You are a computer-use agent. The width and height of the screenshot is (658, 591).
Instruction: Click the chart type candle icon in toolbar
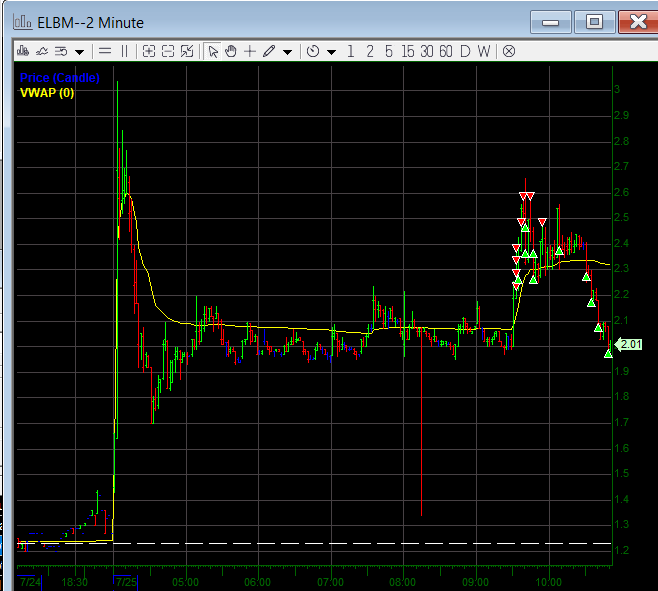(23, 51)
